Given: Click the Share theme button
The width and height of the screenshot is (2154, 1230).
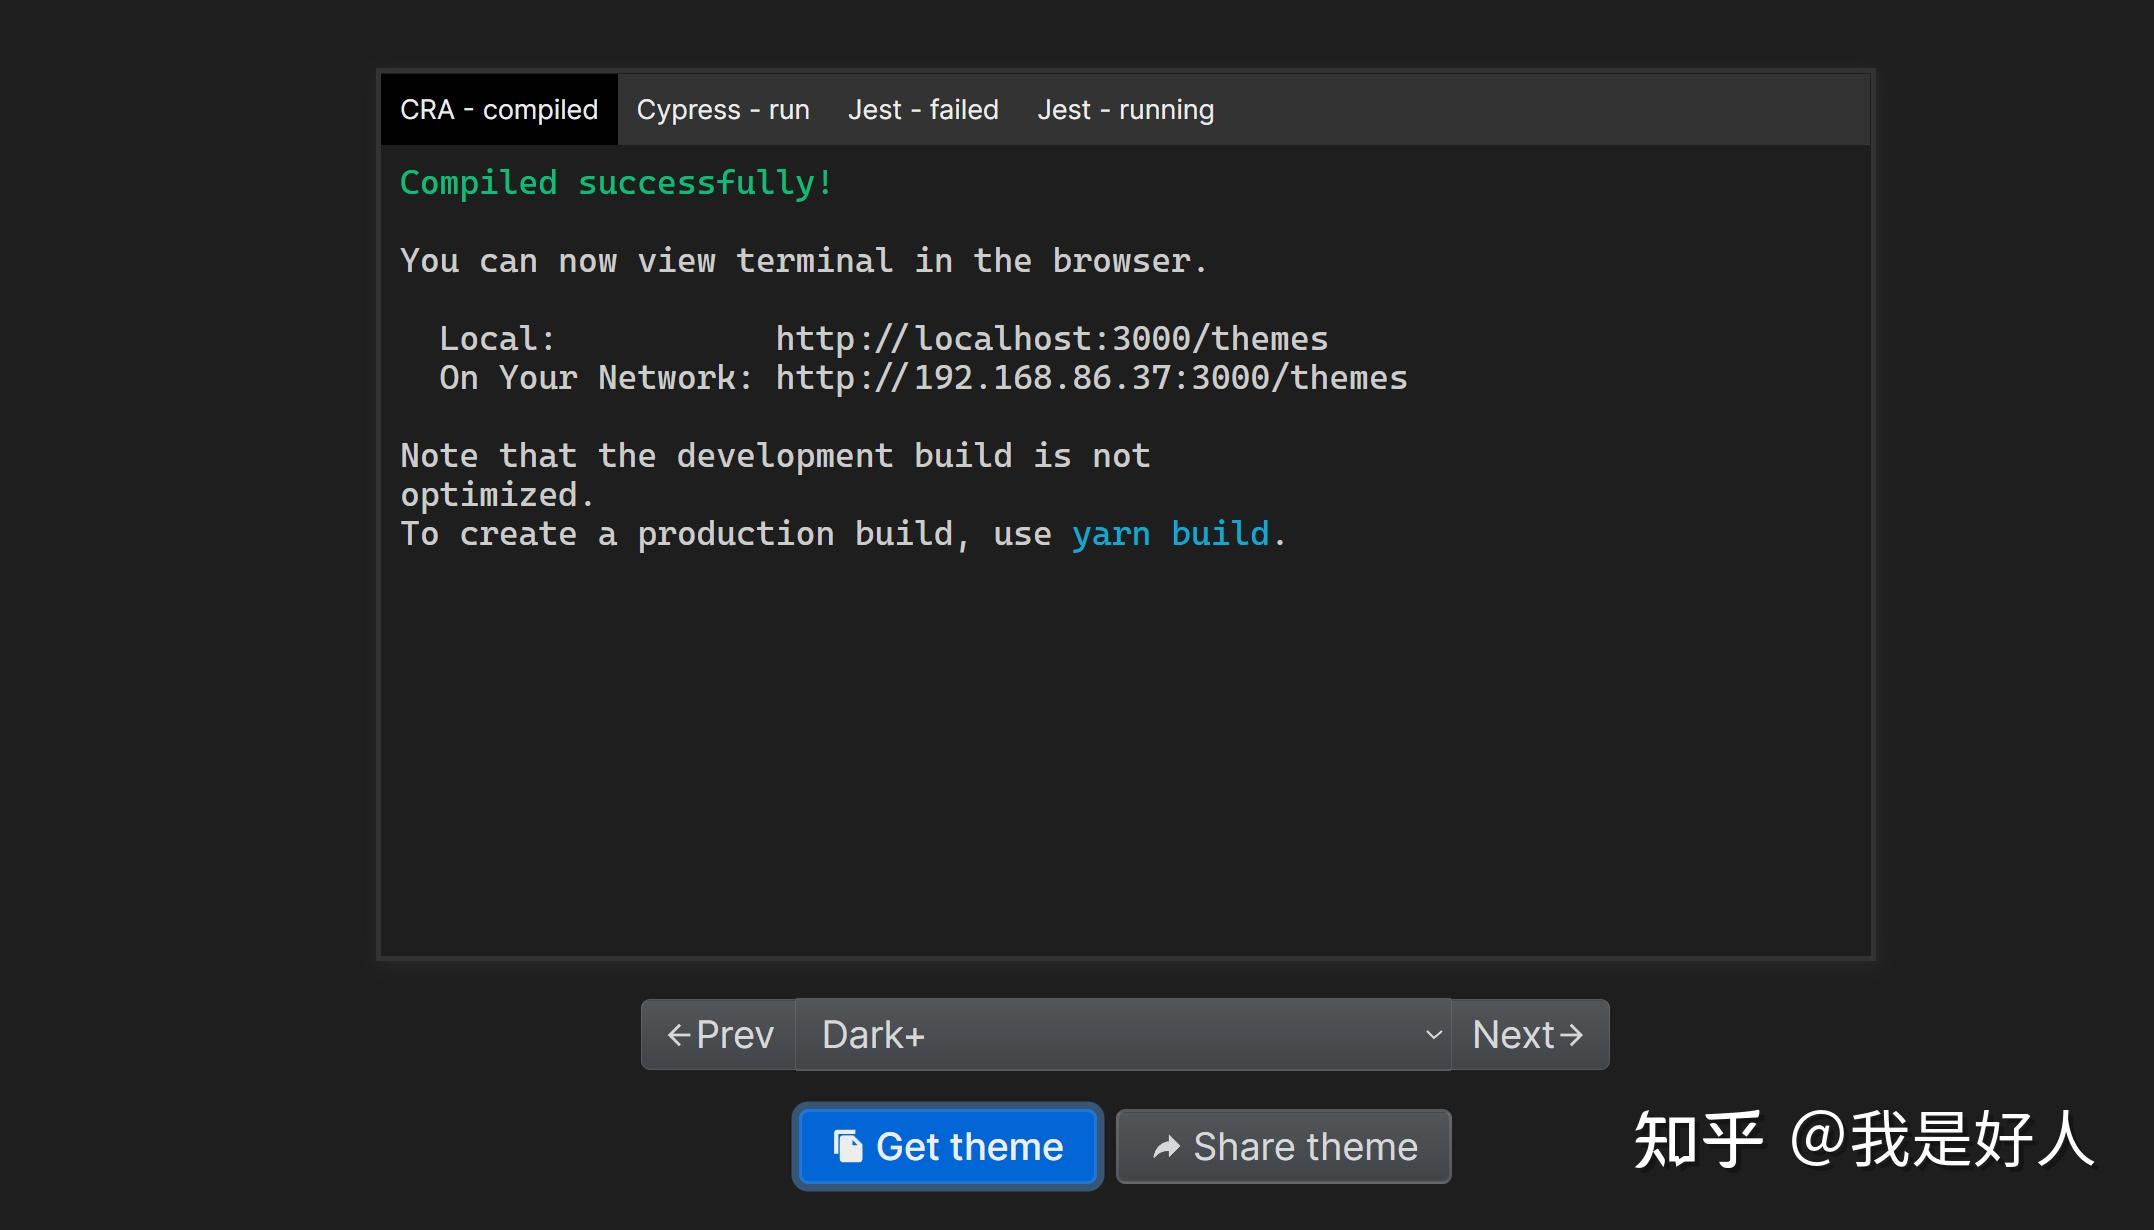Looking at the screenshot, I should click(x=1283, y=1146).
